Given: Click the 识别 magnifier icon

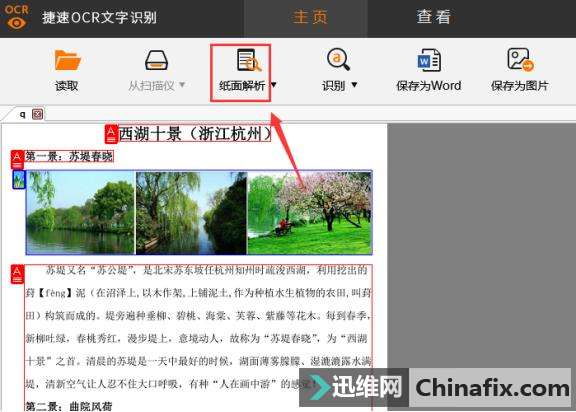Looking at the screenshot, I should (338, 59).
